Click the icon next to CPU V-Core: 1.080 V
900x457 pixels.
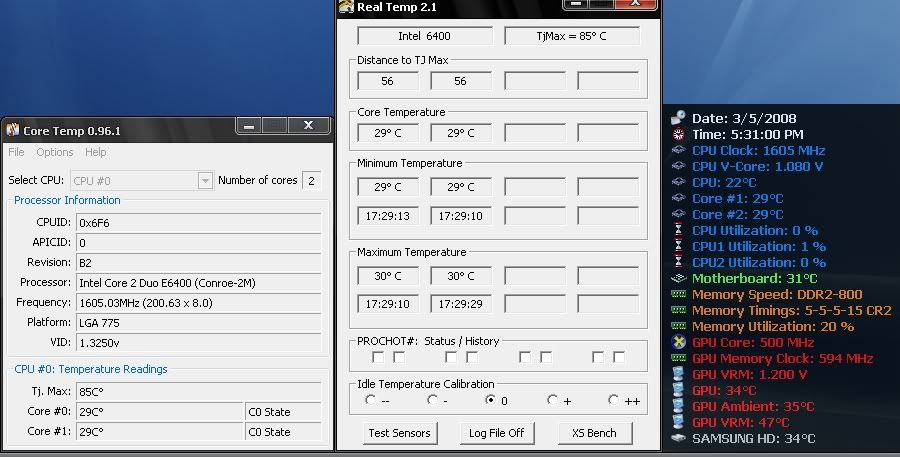click(x=678, y=166)
